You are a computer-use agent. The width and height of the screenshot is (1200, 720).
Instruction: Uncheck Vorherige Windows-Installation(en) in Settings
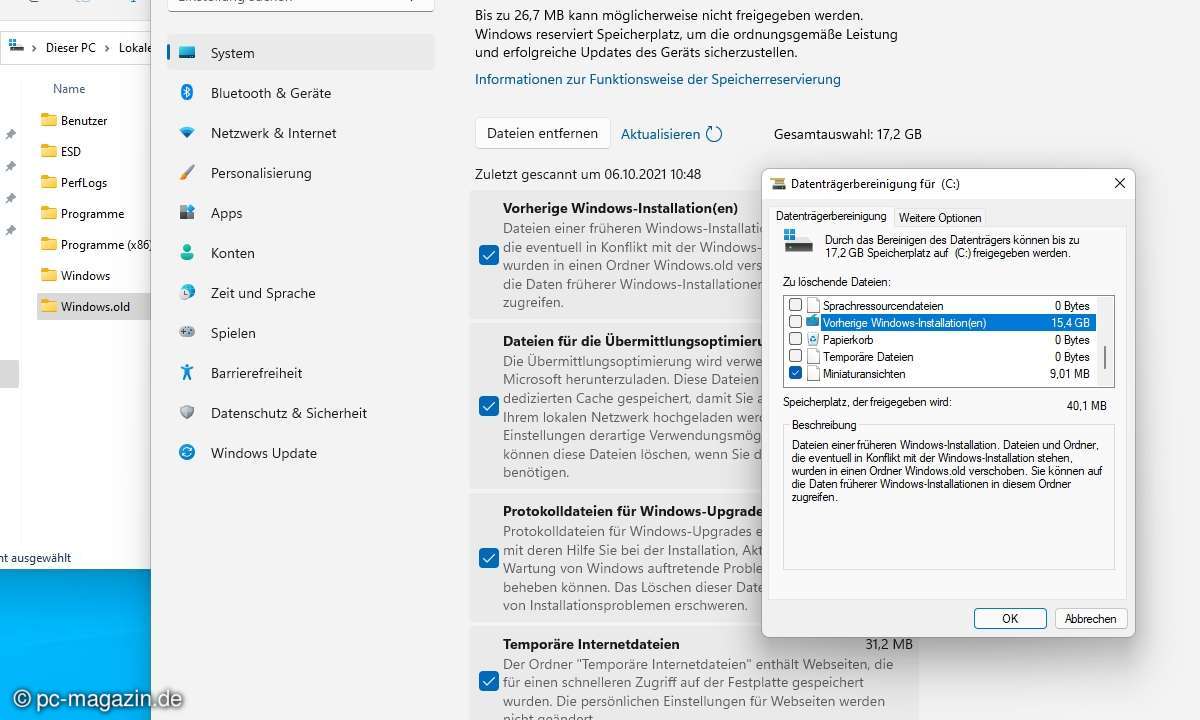click(x=489, y=255)
